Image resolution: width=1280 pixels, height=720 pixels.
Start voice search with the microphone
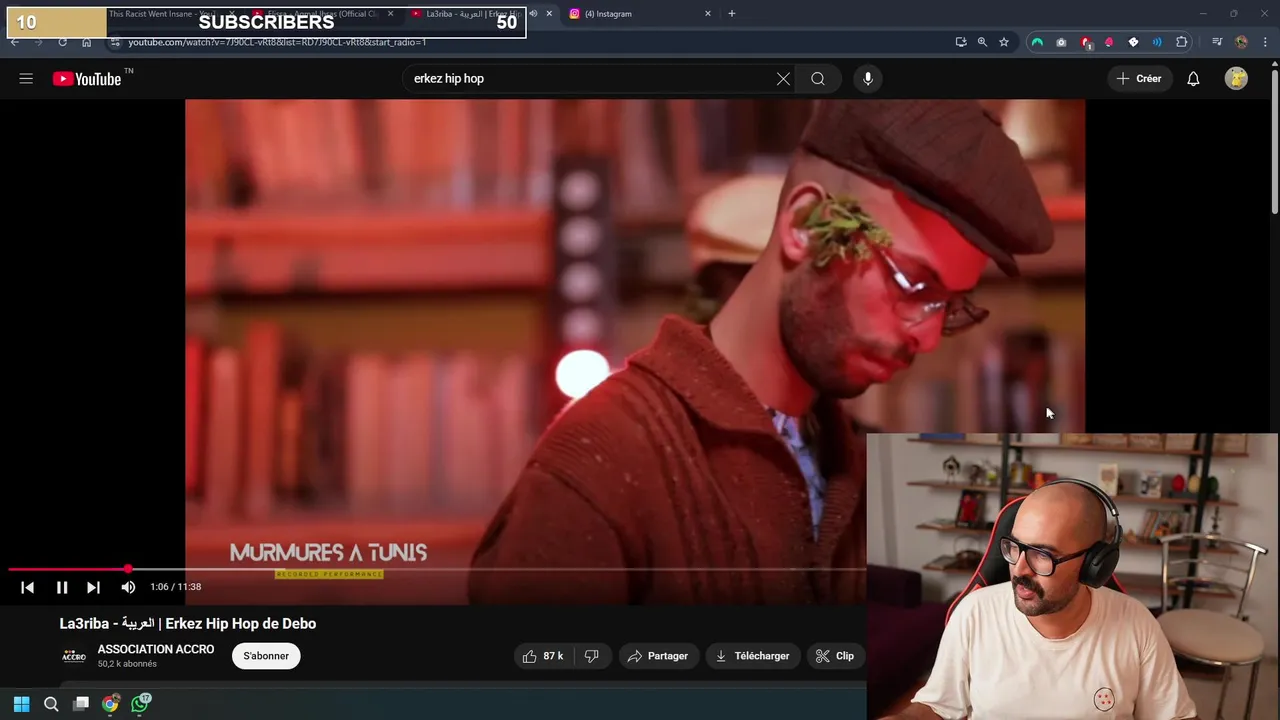868,79
